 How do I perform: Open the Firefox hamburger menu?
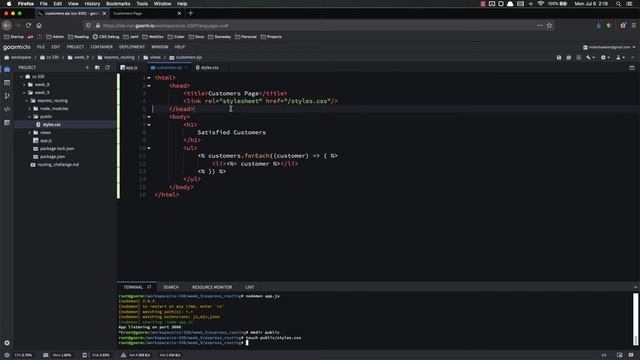point(633,25)
